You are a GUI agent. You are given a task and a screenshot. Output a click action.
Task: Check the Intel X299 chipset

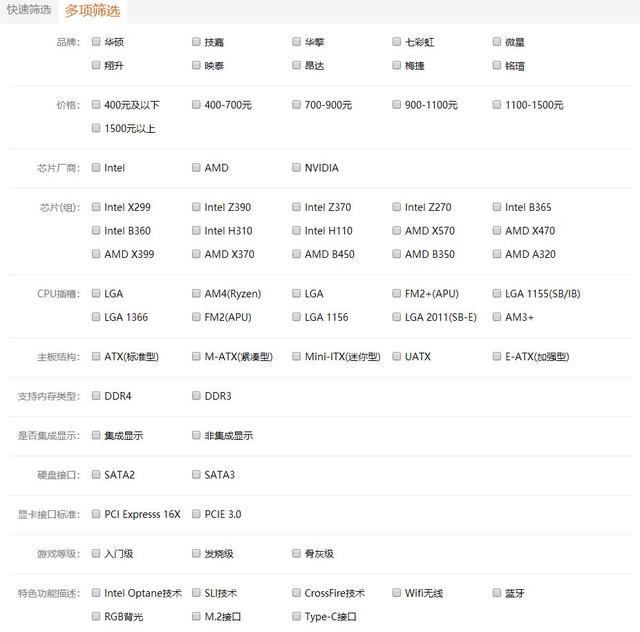96,207
